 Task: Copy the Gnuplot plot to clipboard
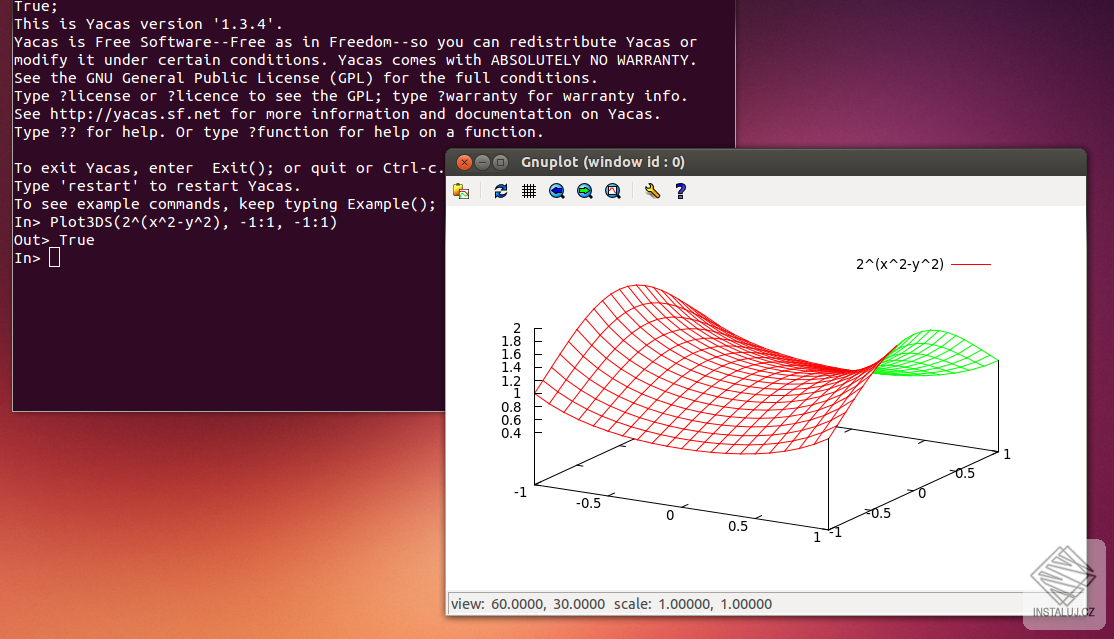pyautogui.click(x=461, y=191)
